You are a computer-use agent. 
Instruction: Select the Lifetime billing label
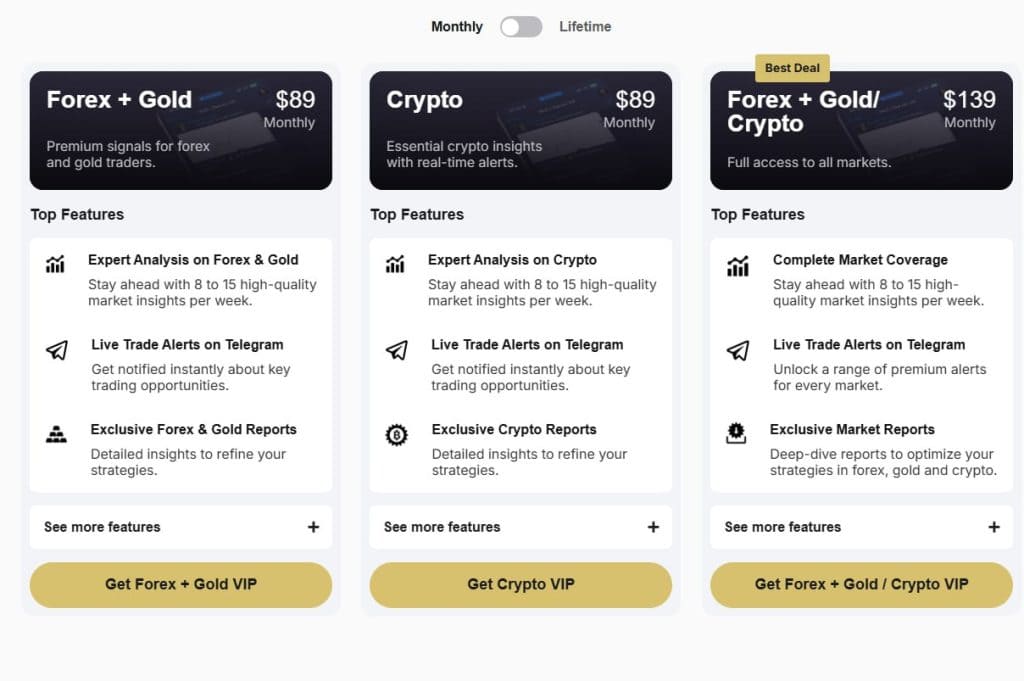(x=585, y=27)
